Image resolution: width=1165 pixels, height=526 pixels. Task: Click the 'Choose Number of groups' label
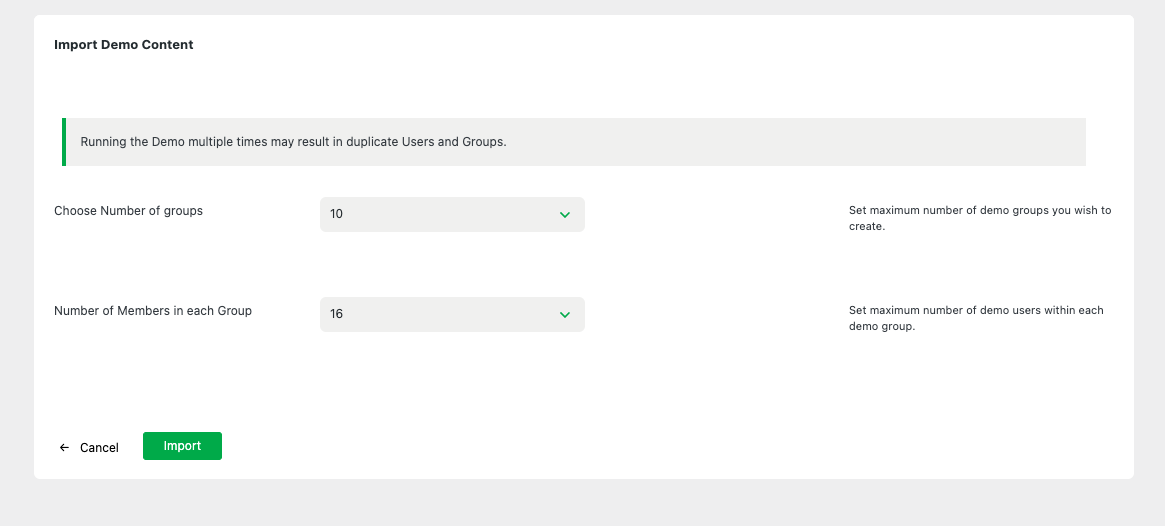[128, 211]
